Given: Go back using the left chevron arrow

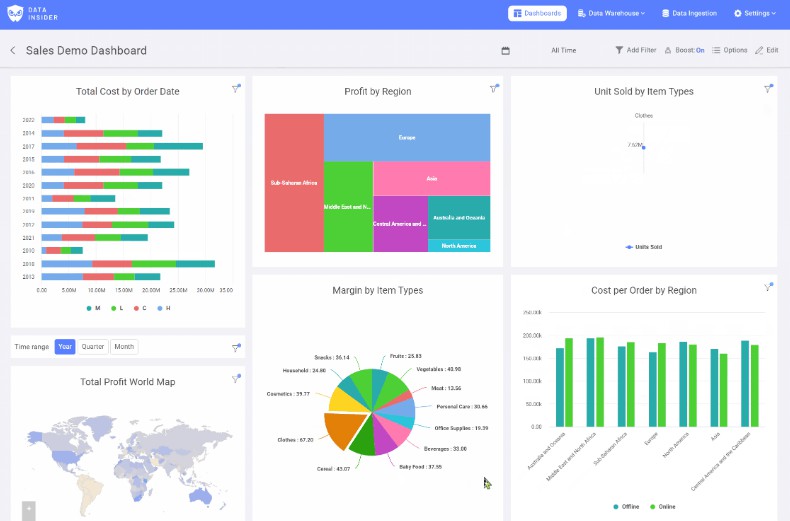Looking at the screenshot, I should 13,51.
